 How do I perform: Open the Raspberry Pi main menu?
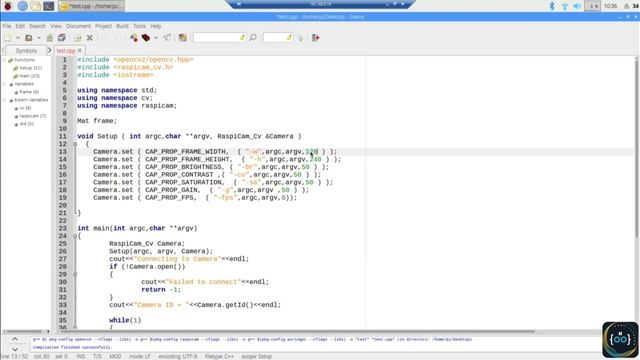(7, 6)
